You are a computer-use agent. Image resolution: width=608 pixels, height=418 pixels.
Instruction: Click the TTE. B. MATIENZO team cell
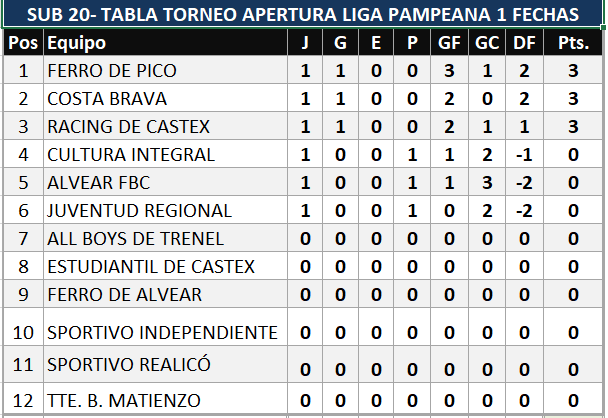tap(123, 401)
